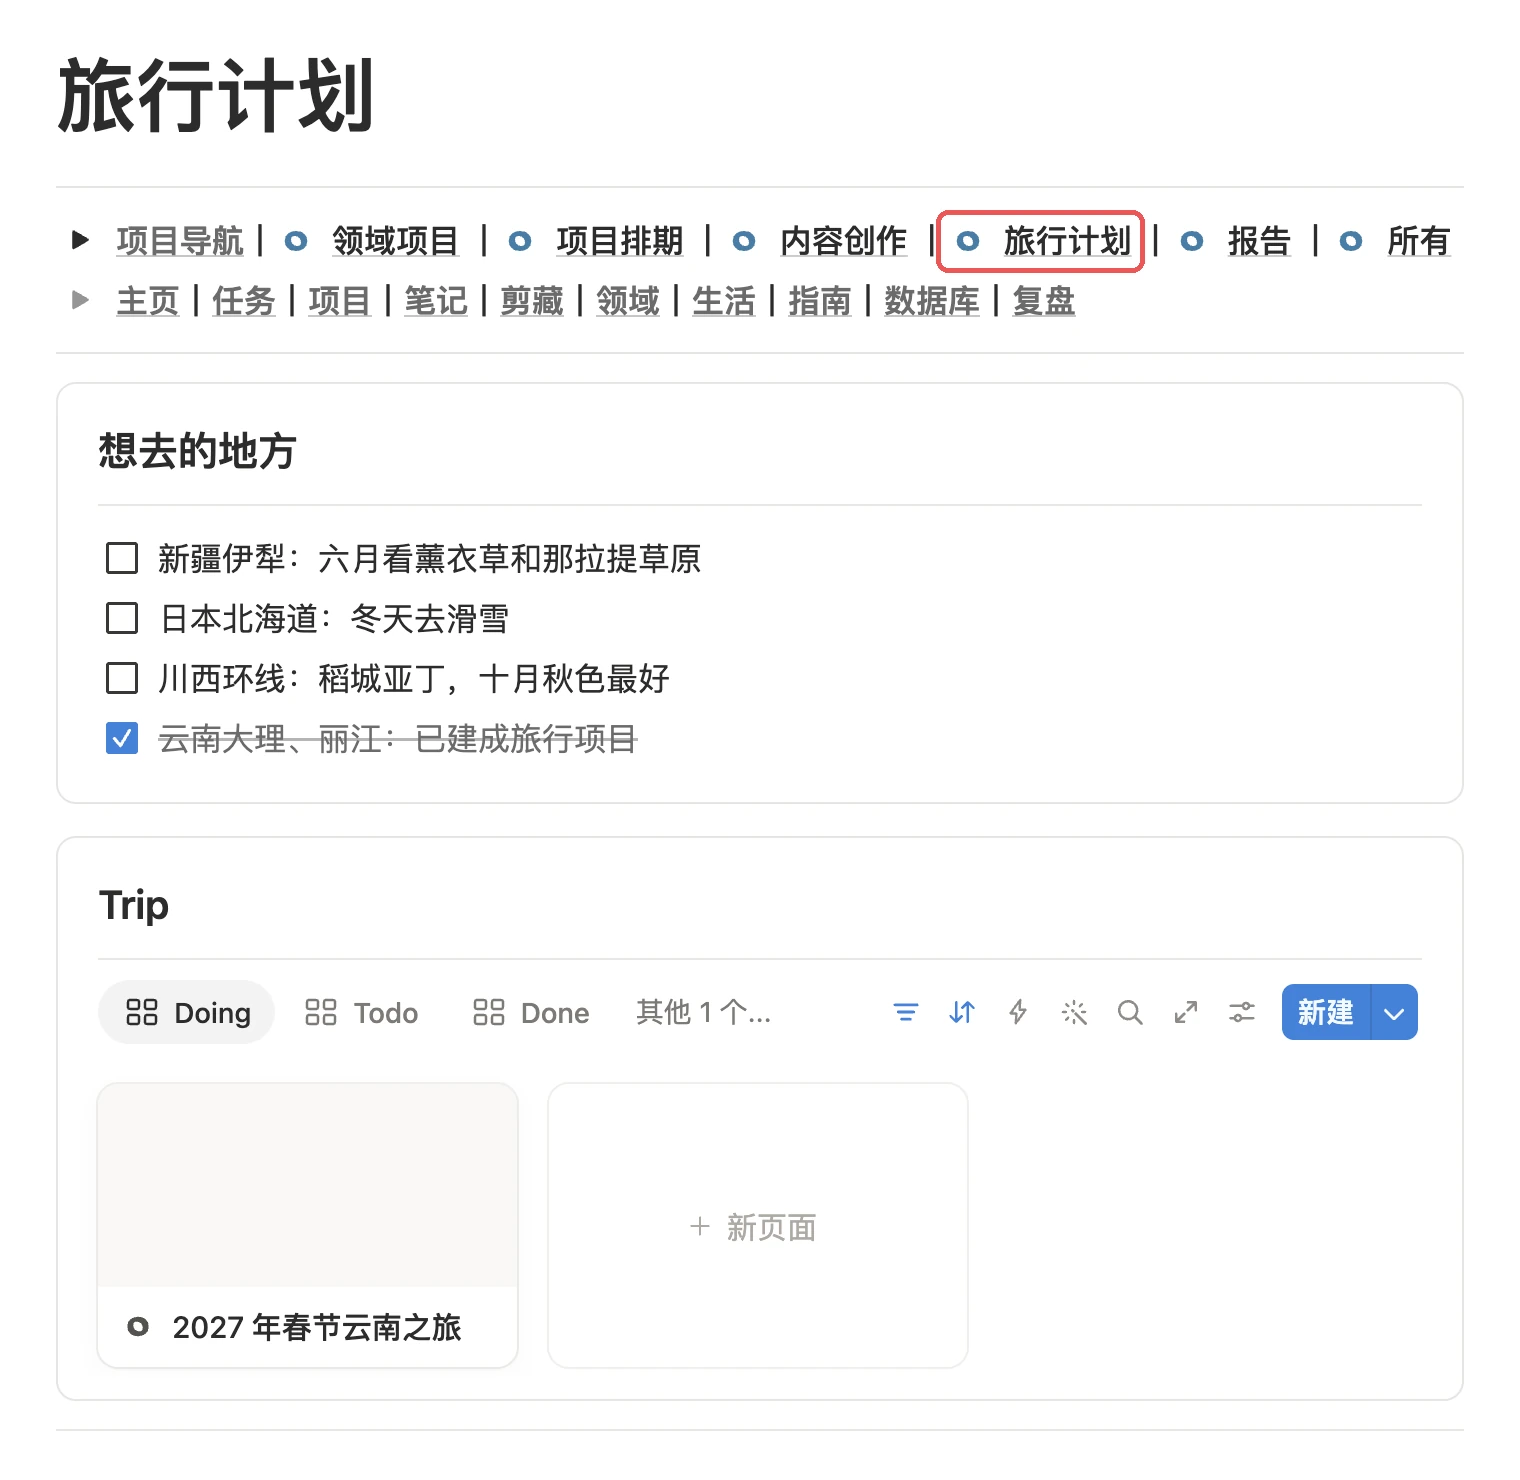The width and height of the screenshot is (1520, 1480).
Task: Open the 其他 1 个... views dropdown
Action: coord(703,1012)
